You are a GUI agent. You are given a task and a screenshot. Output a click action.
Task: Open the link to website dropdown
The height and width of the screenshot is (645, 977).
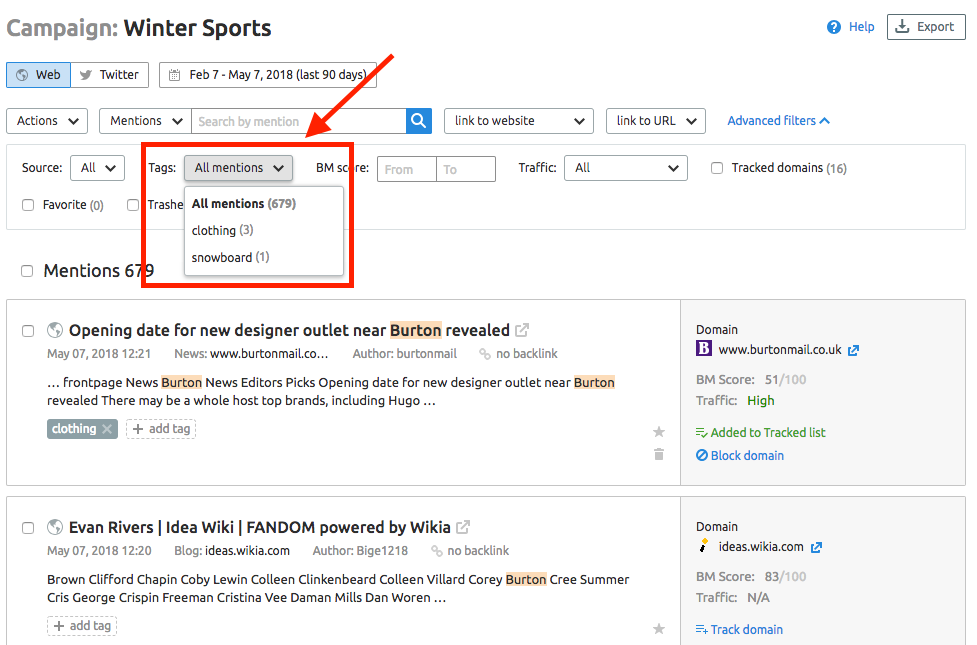point(519,121)
